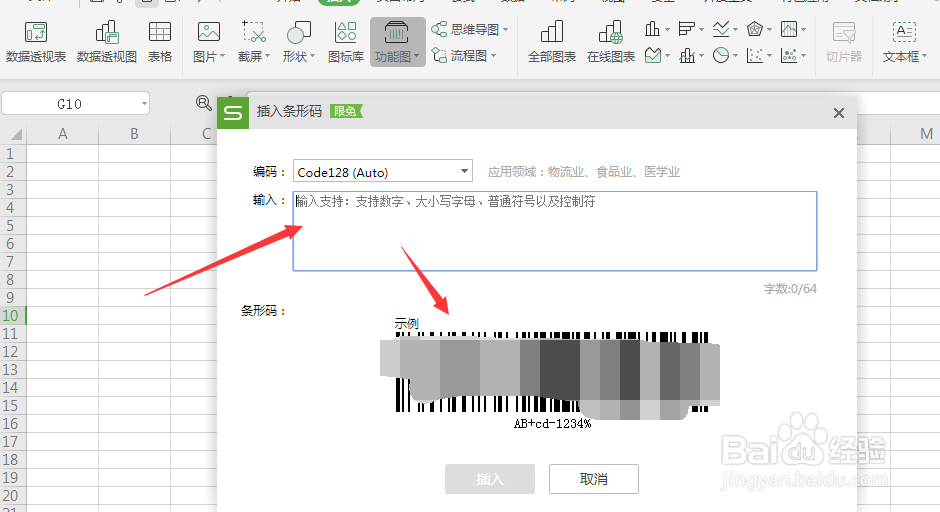Image resolution: width=940 pixels, height=512 pixels.
Task: Select column B header
Action: pyautogui.click(x=134, y=134)
